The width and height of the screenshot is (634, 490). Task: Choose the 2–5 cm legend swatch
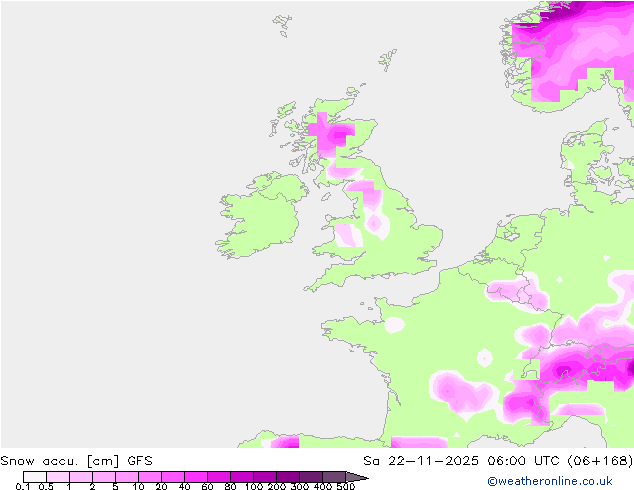pos(104,477)
